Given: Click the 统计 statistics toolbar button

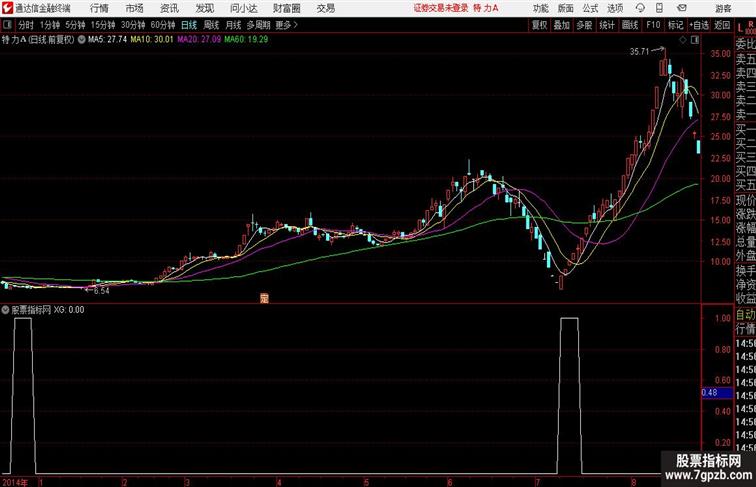Looking at the screenshot, I should 607,25.
